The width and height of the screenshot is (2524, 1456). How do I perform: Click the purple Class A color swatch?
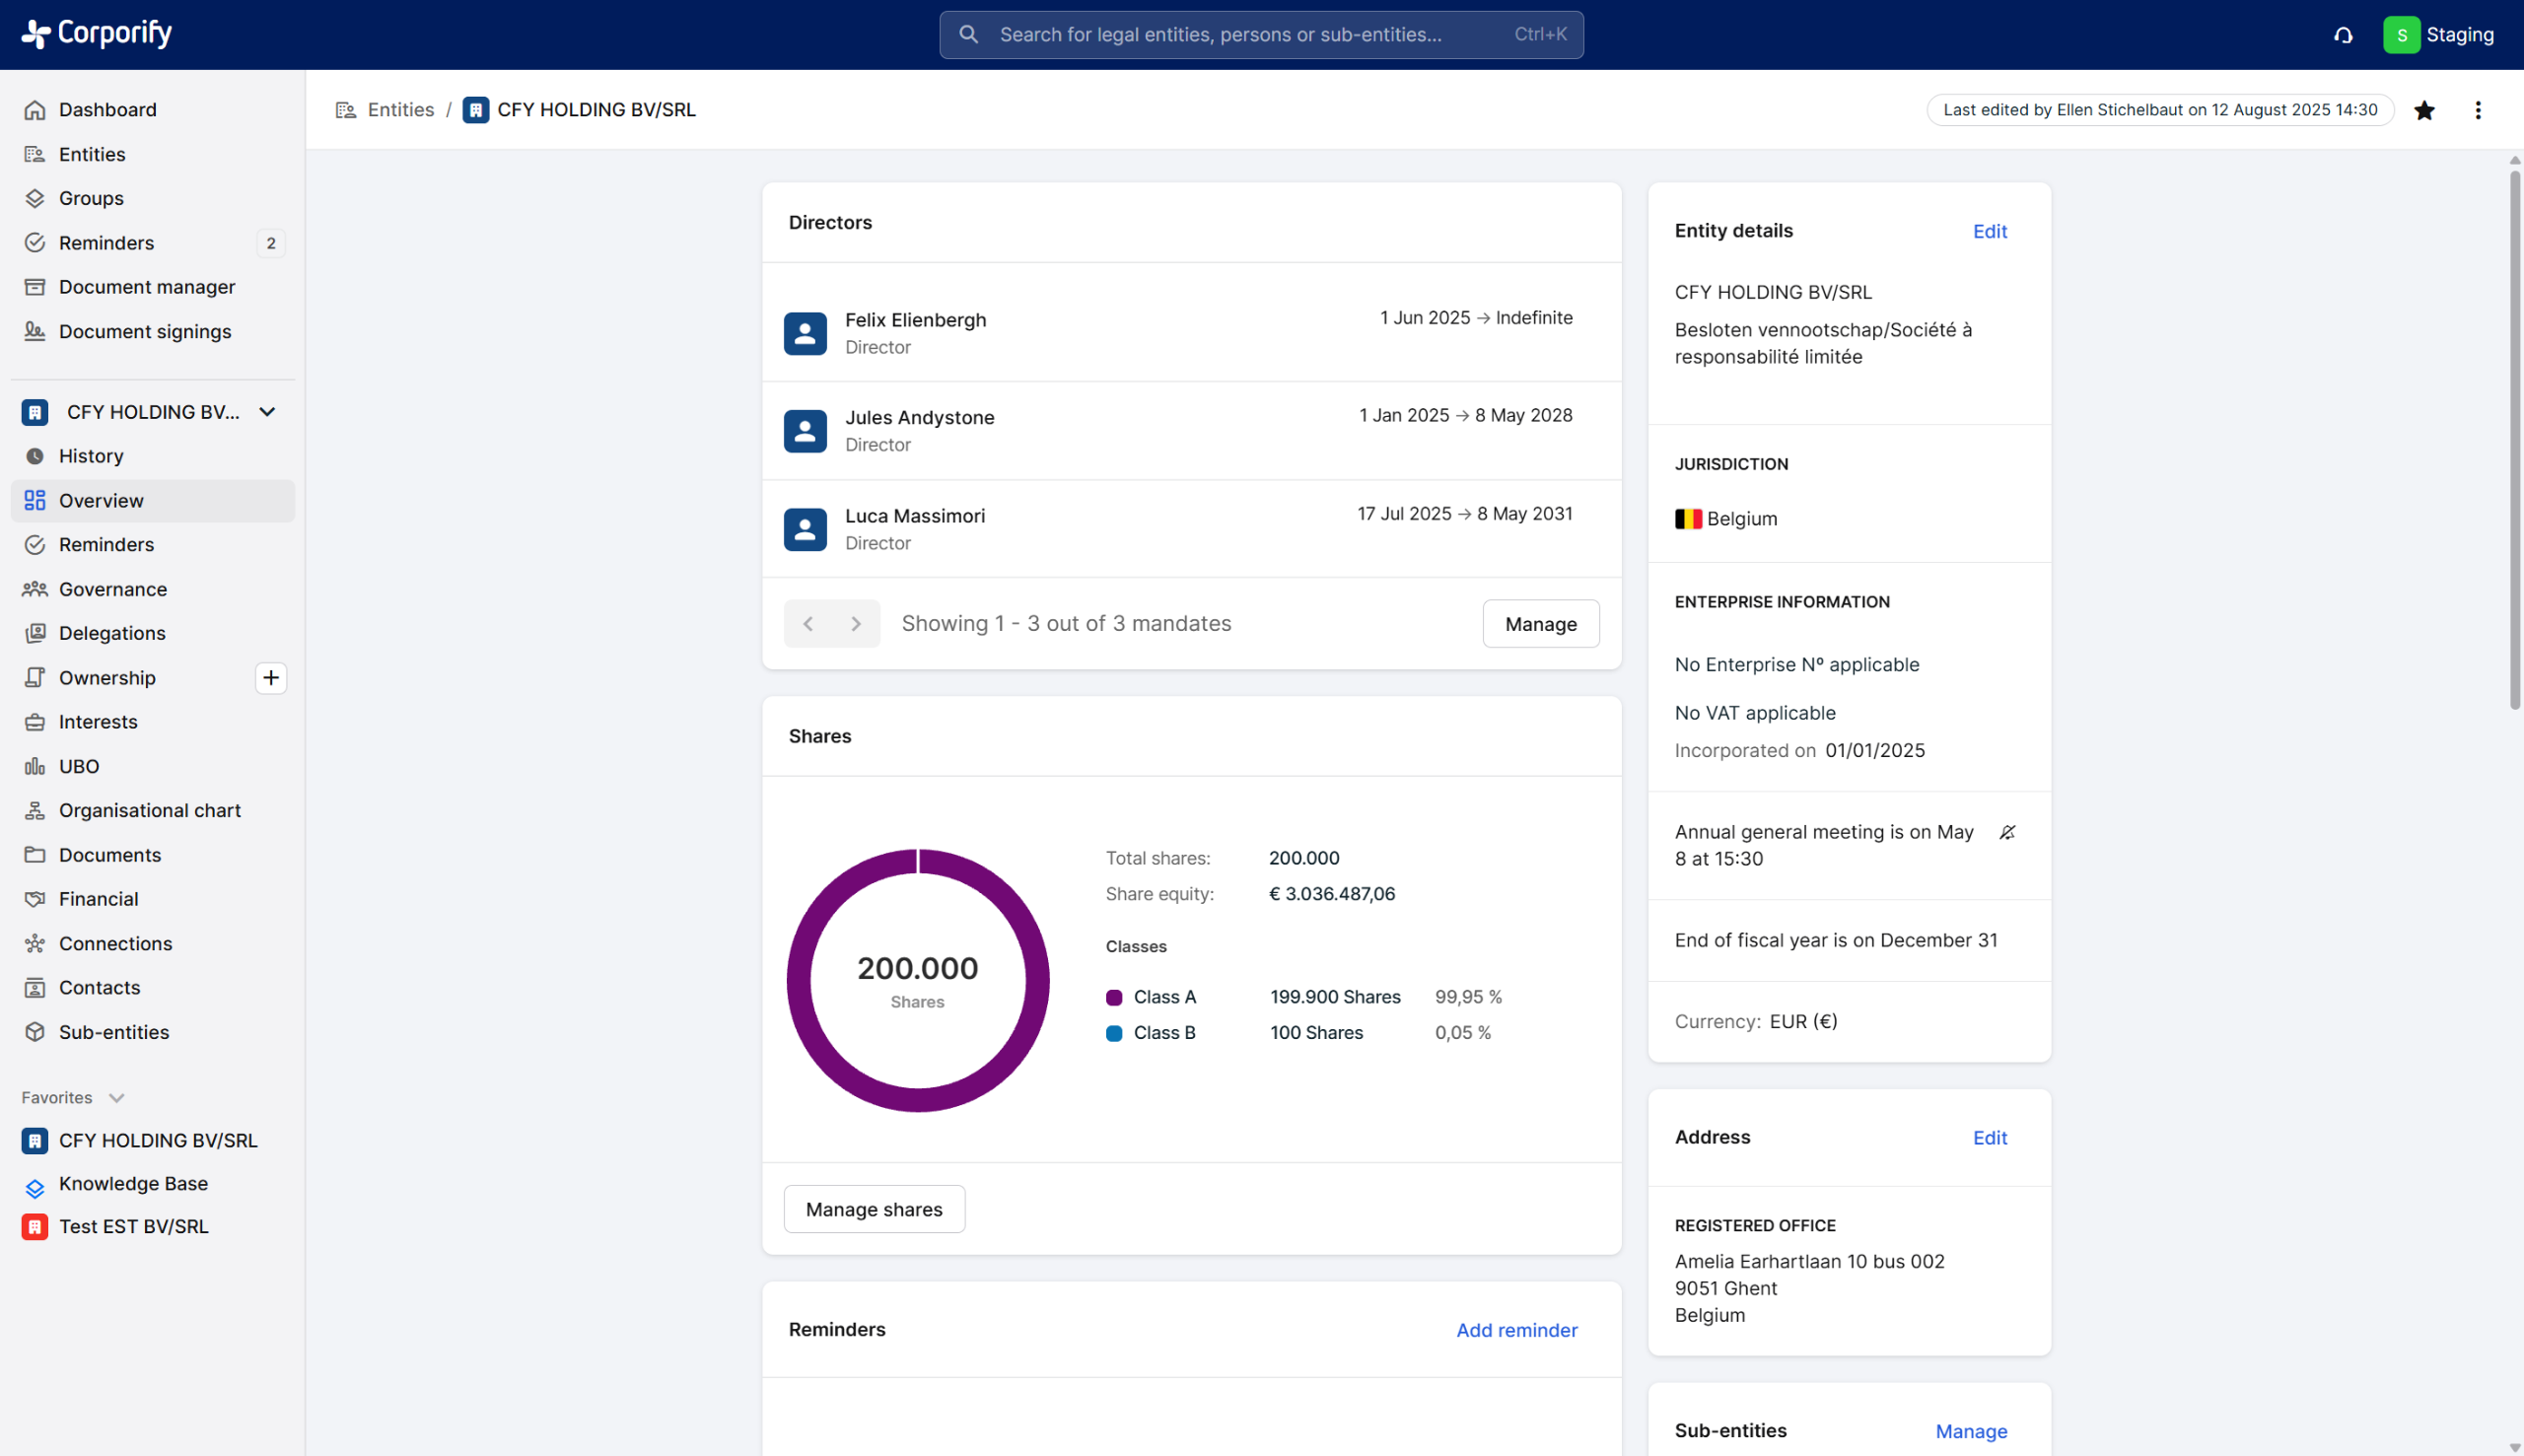(x=1114, y=997)
